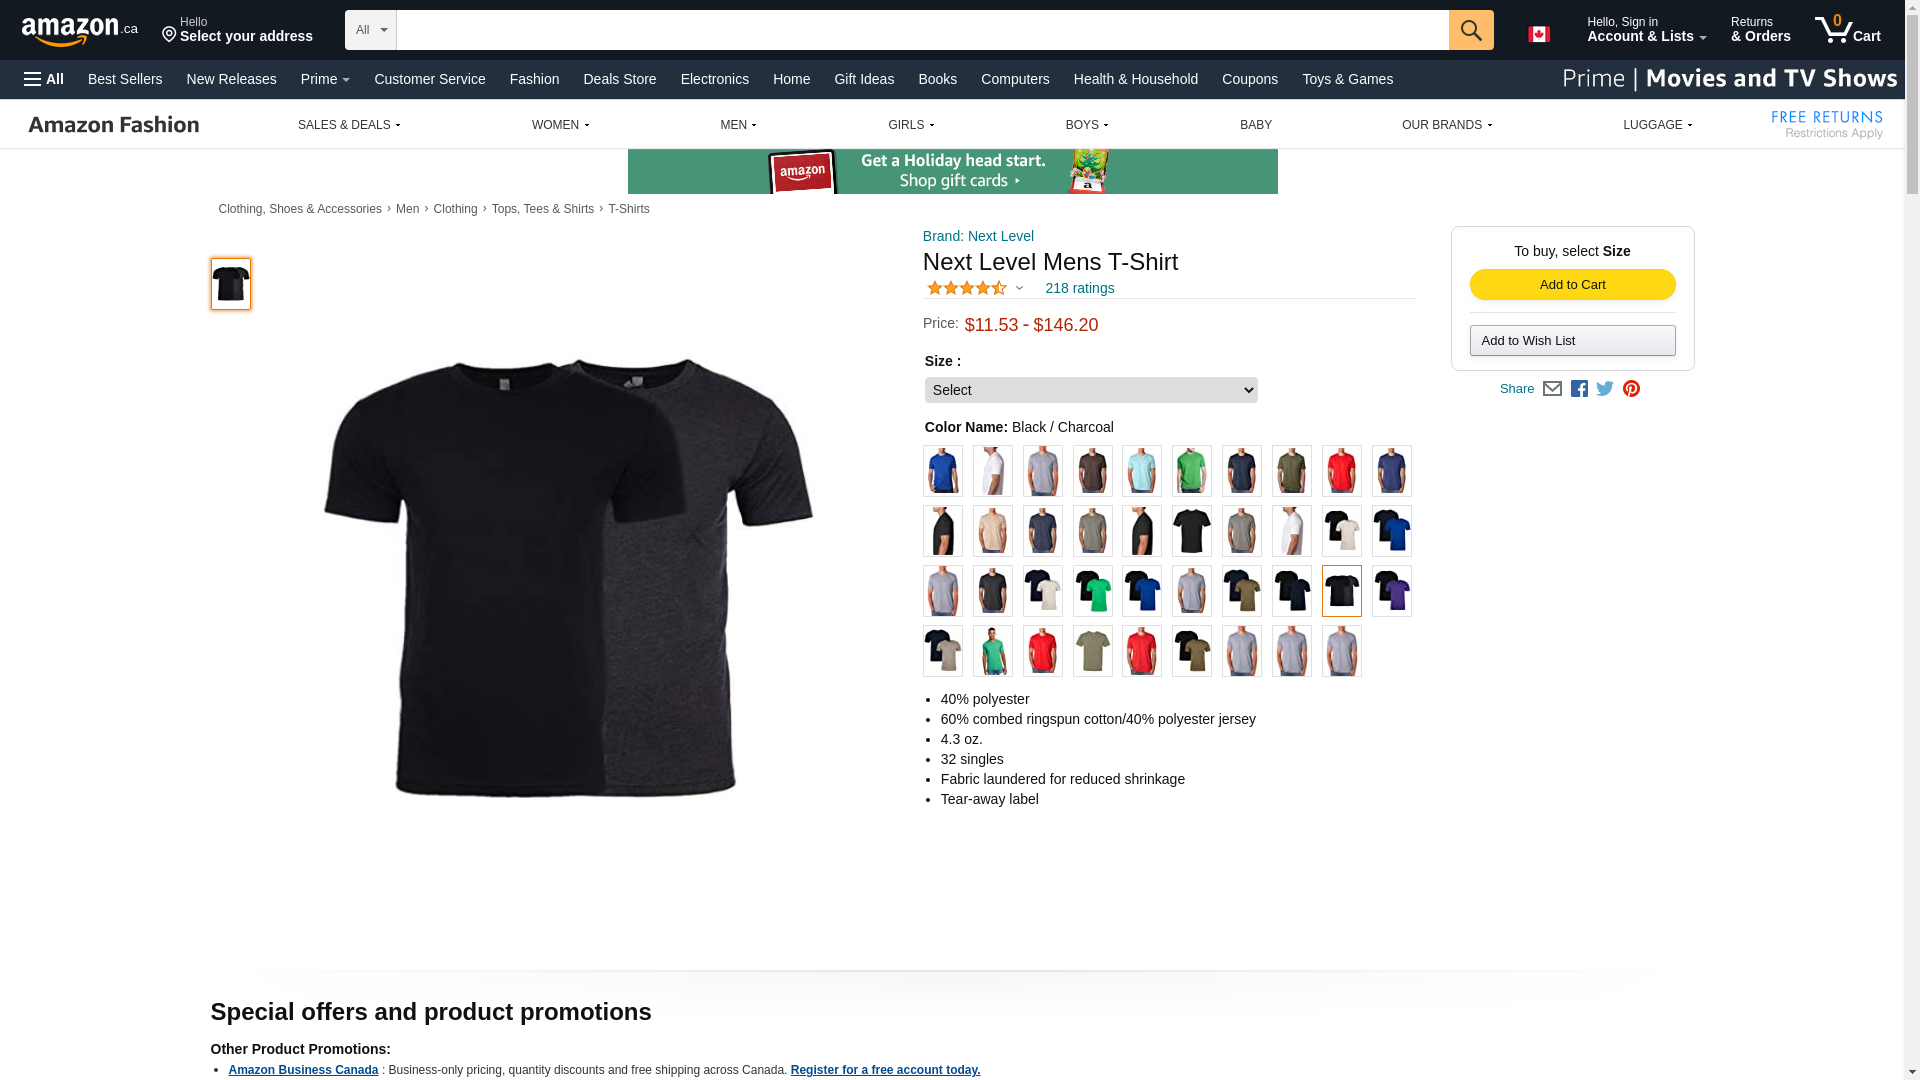Expand the search category All dropdown

click(x=371, y=30)
